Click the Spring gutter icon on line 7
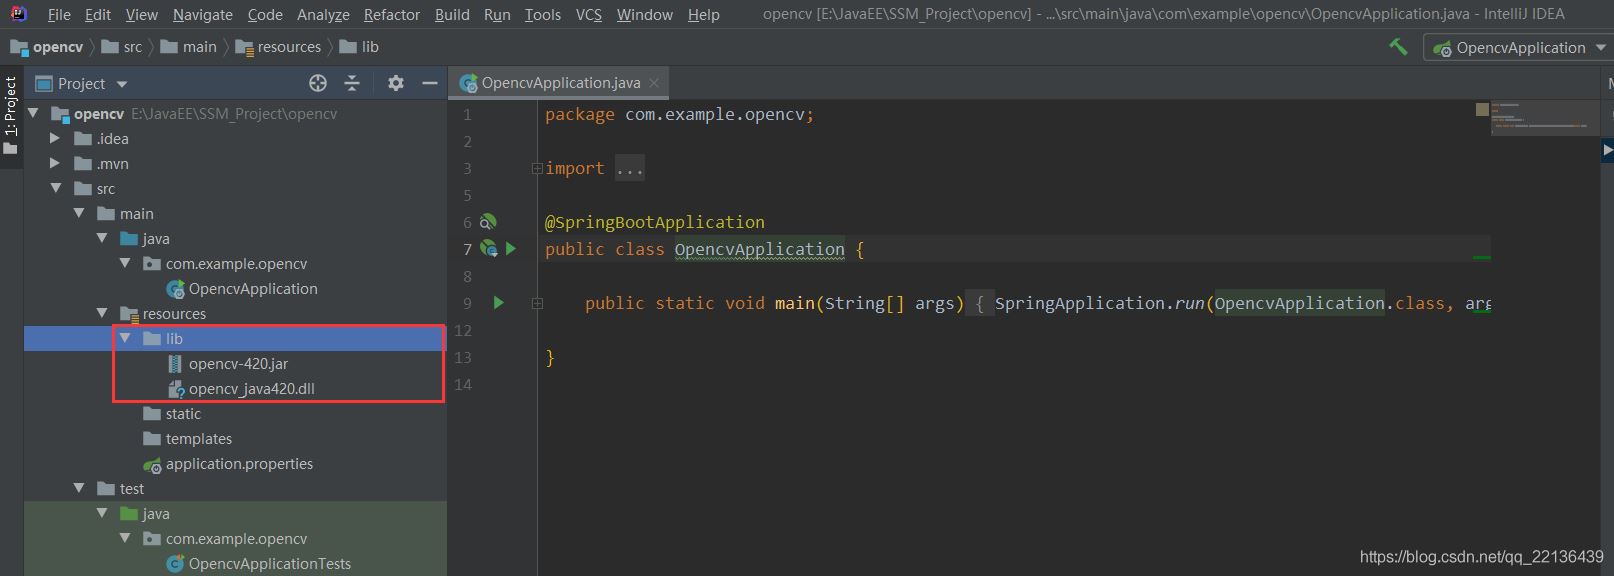The height and width of the screenshot is (576, 1614). [x=489, y=249]
